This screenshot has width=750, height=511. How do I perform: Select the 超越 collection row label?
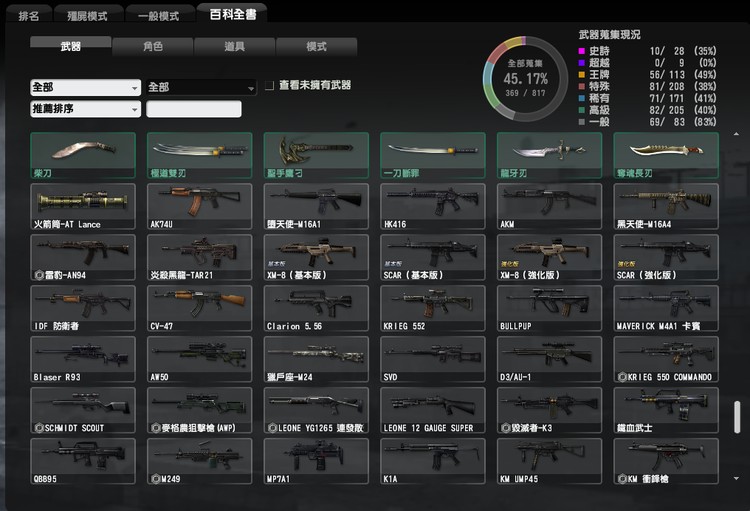[x=599, y=63]
